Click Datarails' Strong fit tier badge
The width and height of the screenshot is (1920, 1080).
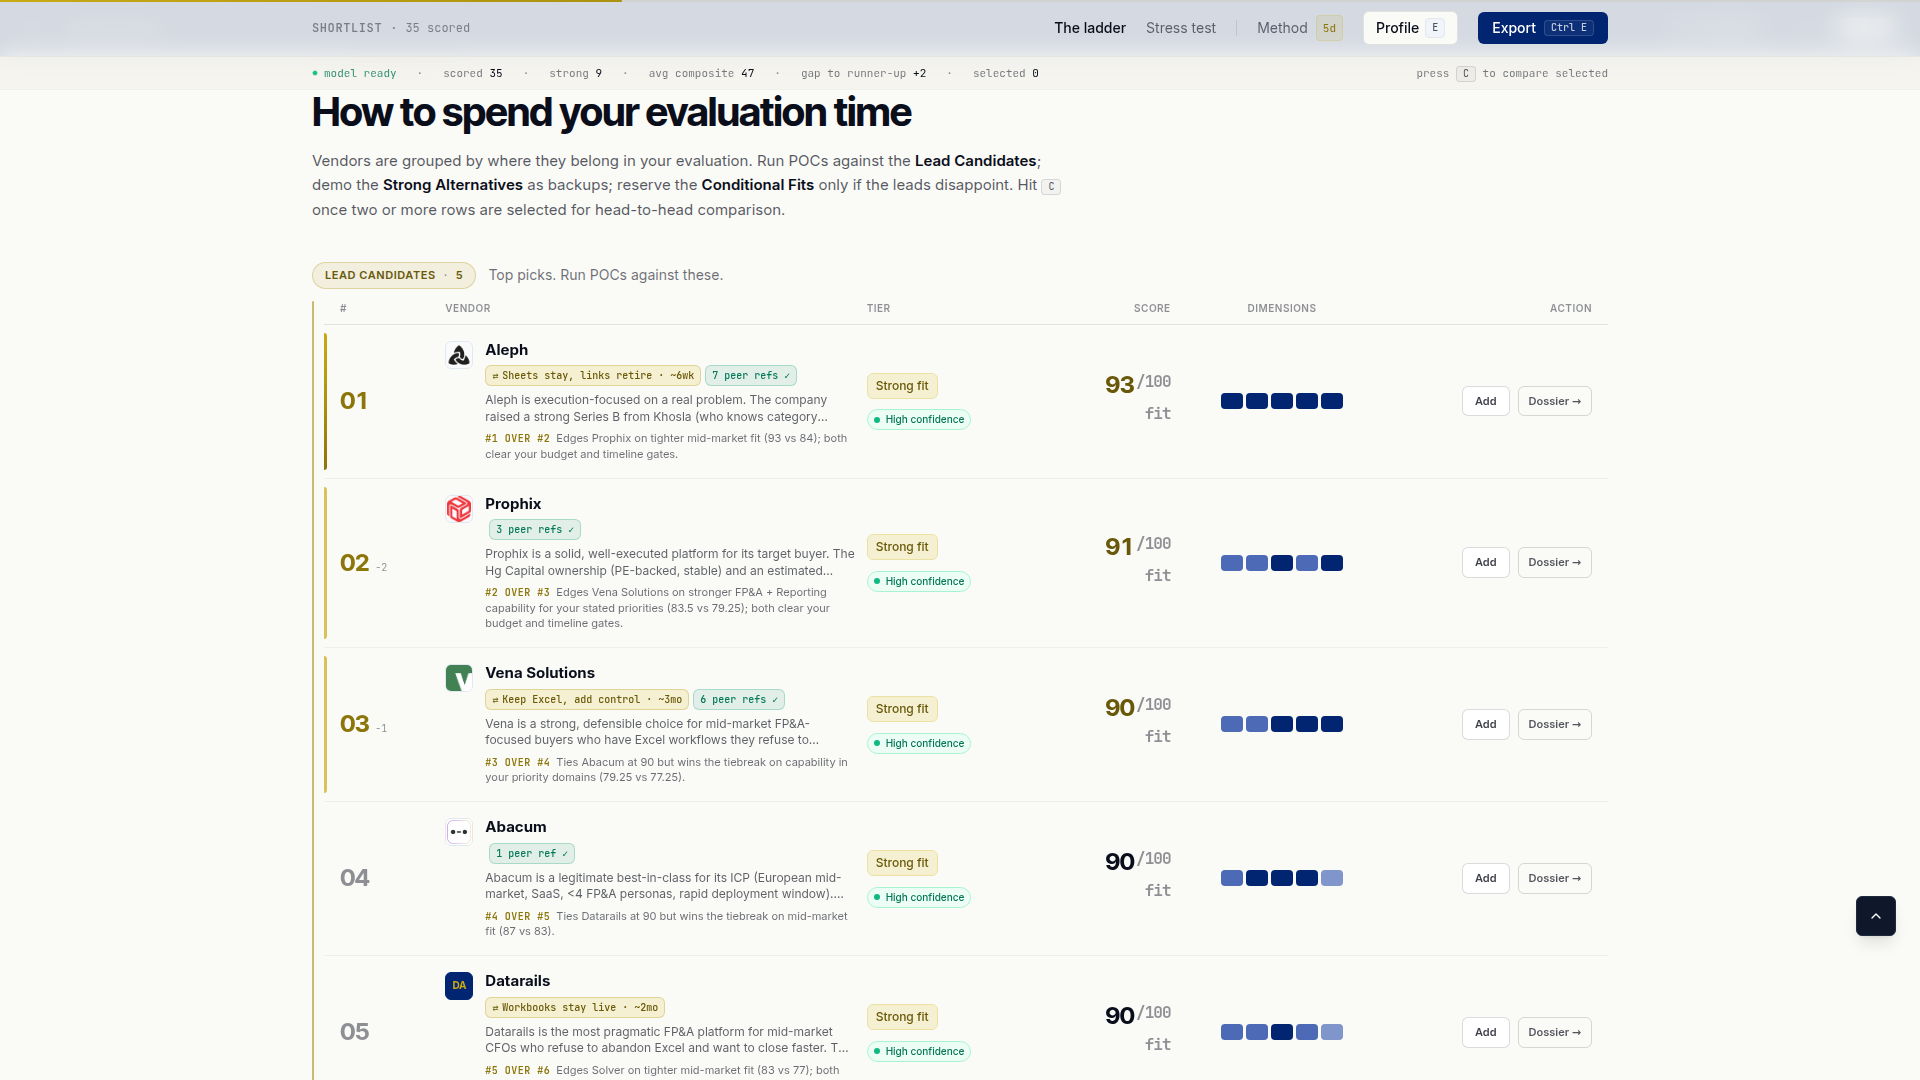(902, 1017)
